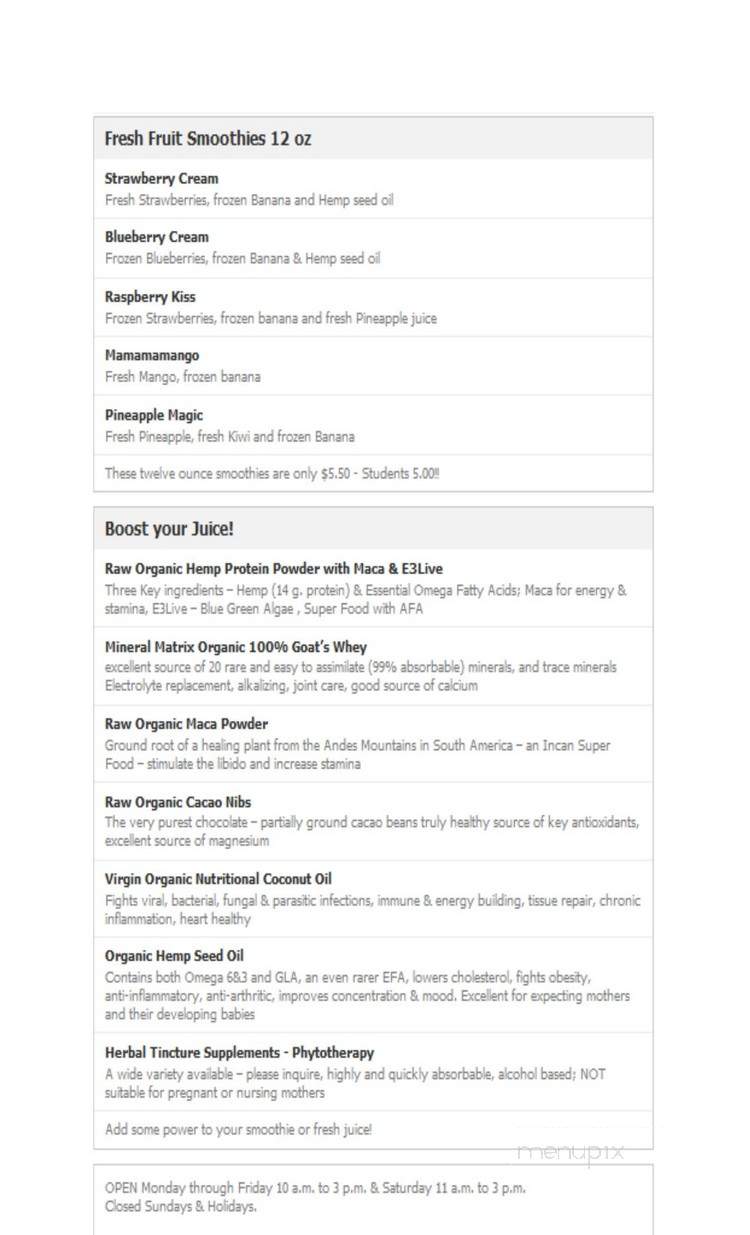The height and width of the screenshot is (1235, 750).
Task: Click Herbal Tincture Supplements - Phytotherapy title
Action: (x=240, y=1053)
